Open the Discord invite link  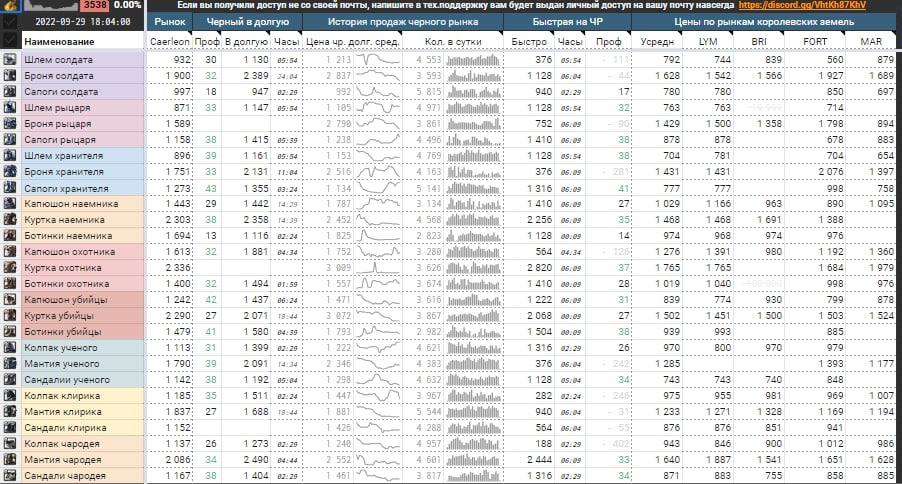pos(802,5)
